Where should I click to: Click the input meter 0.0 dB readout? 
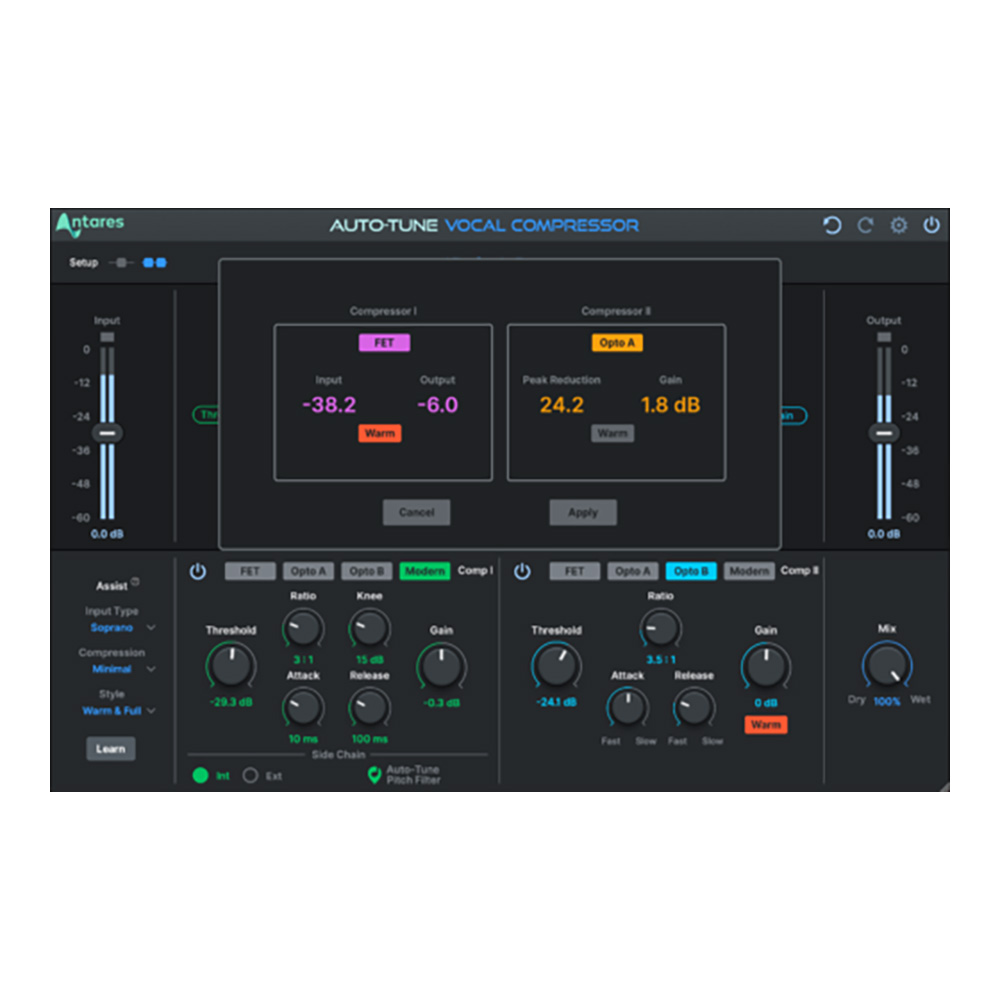[x=107, y=534]
